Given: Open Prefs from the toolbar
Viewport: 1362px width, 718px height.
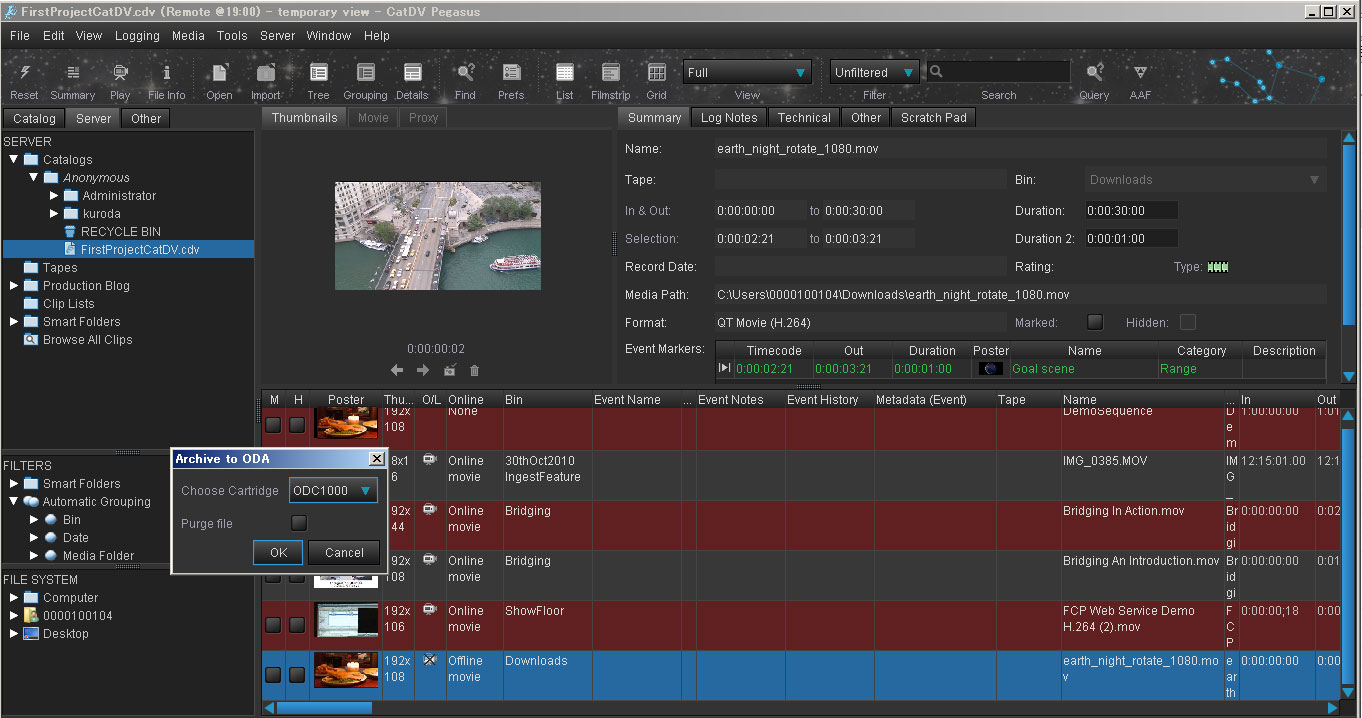Looking at the screenshot, I should (x=511, y=73).
